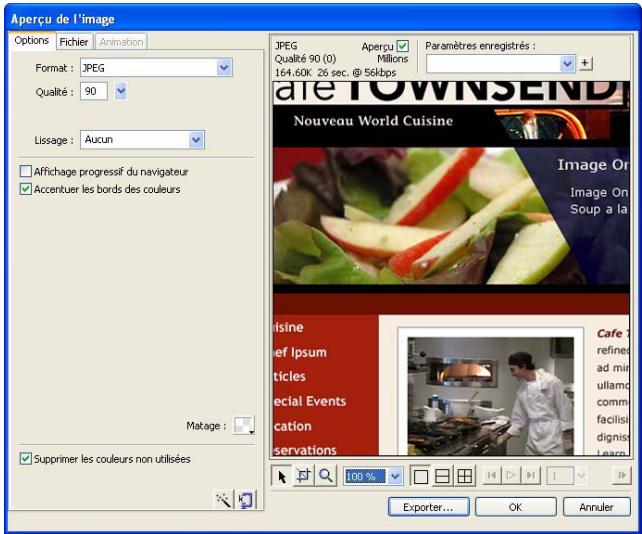Switch to the Options tab
This screenshot has width=642, height=534.
pyautogui.click(x=32, y=41)
